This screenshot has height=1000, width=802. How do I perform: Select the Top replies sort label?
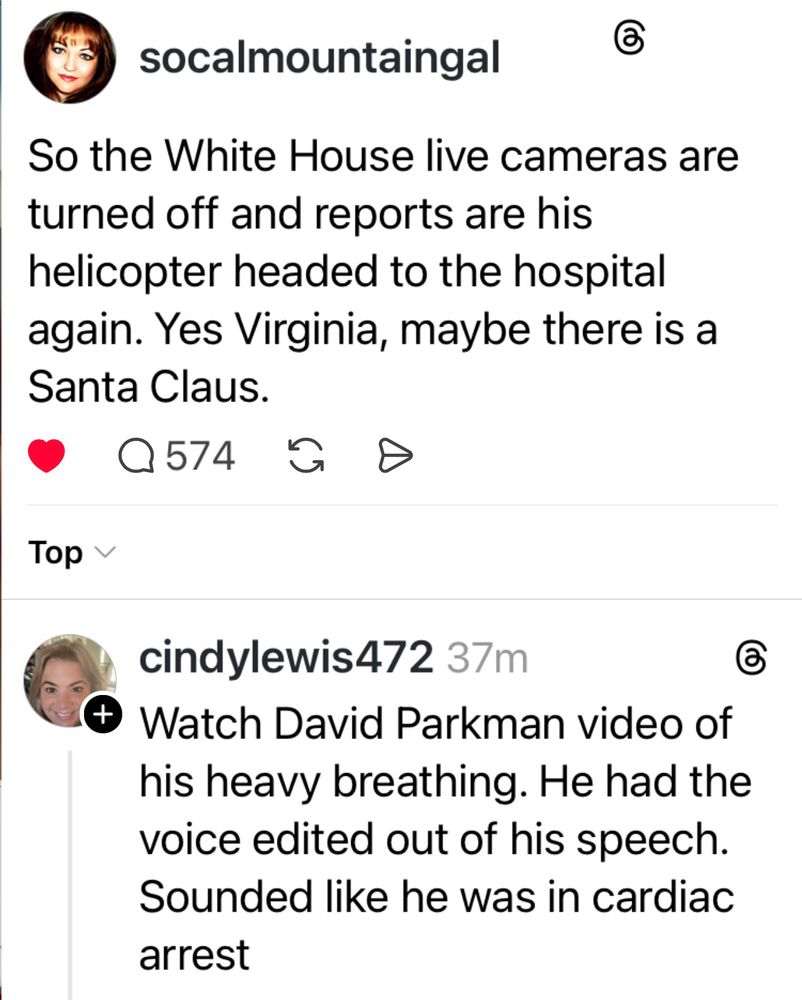coord(55,552)
